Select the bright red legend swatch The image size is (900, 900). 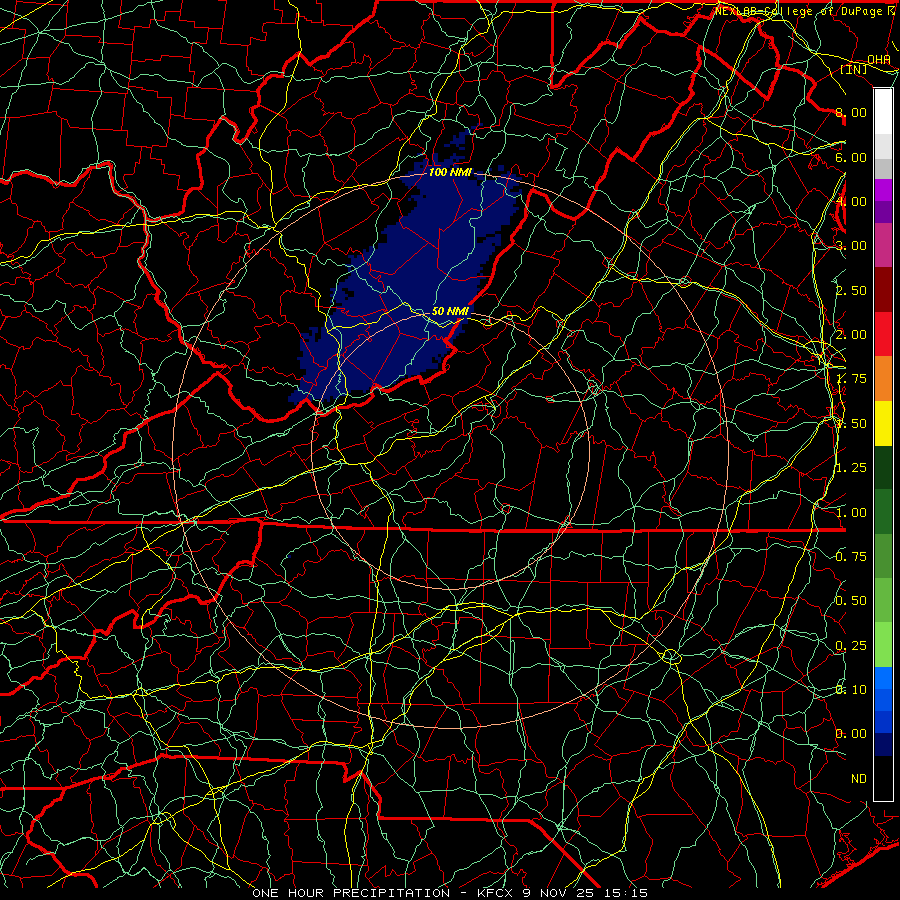click(883, 334)
